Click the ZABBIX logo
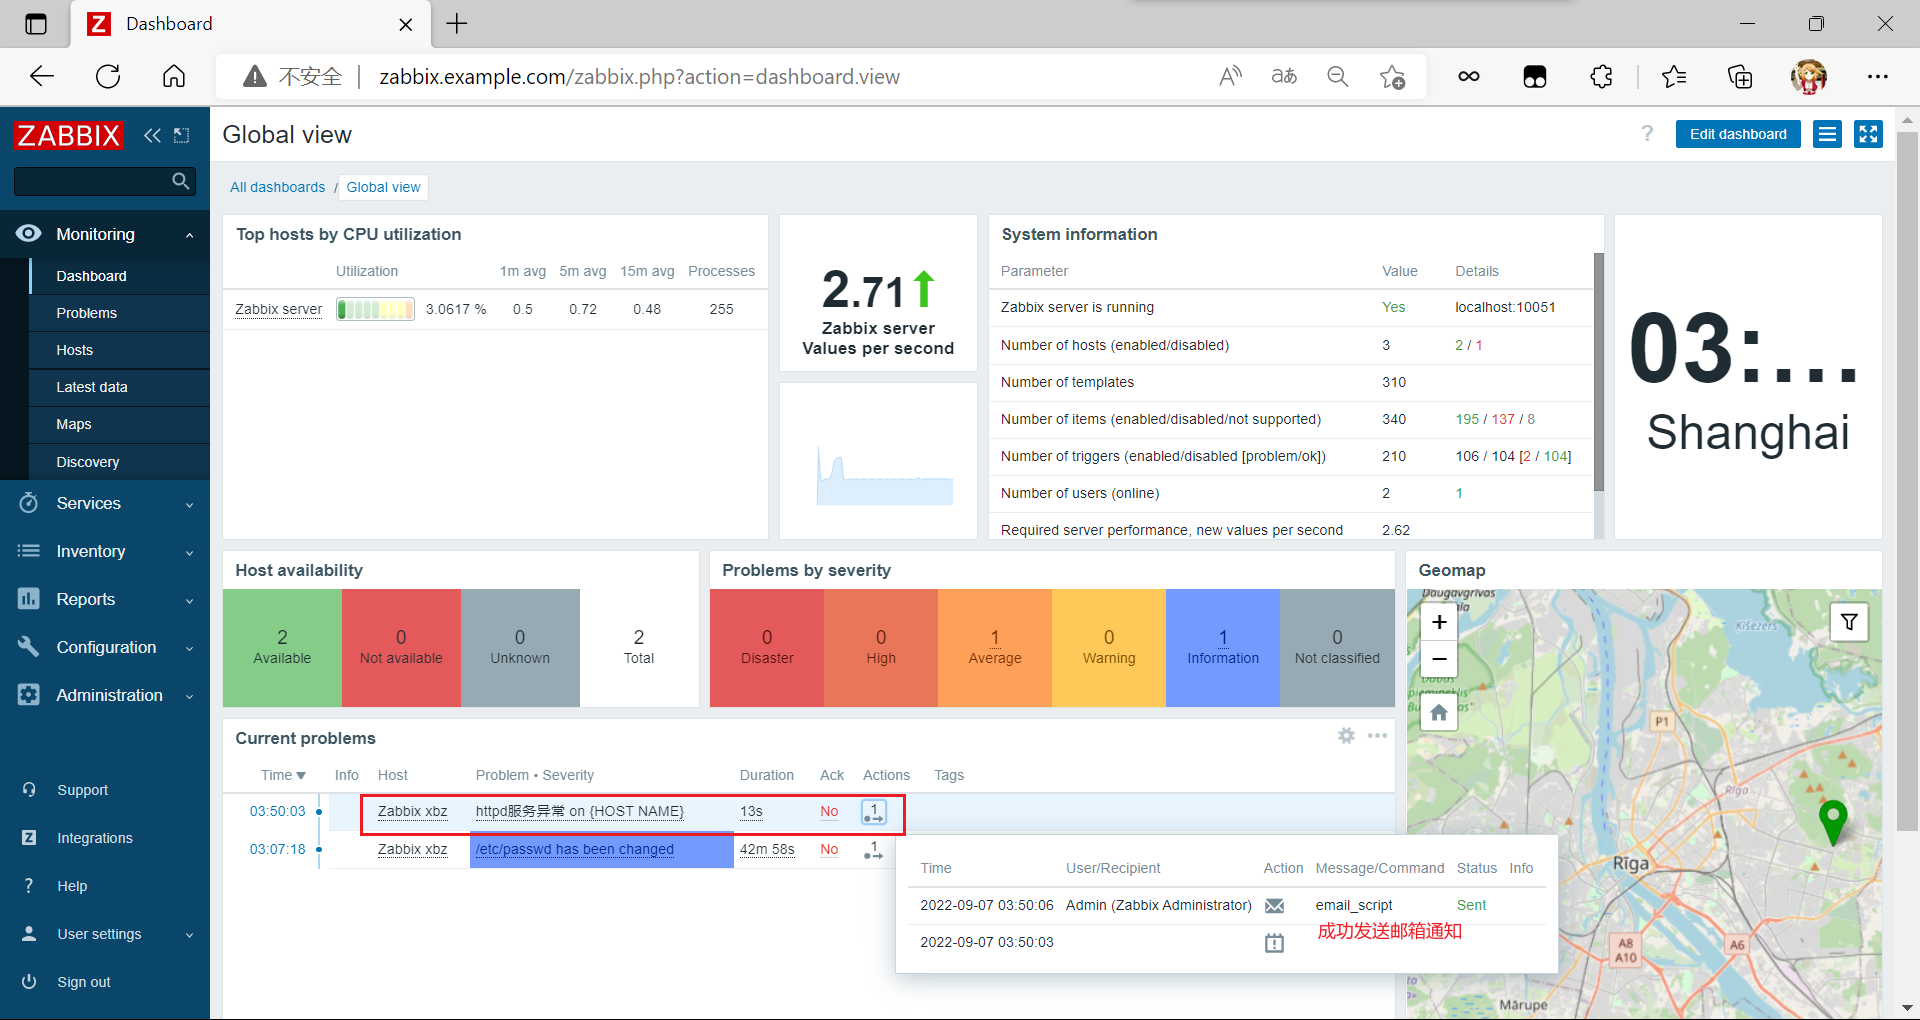Screen dimensions: 1920x1020 pyautogui.click(x=68, y=135)
